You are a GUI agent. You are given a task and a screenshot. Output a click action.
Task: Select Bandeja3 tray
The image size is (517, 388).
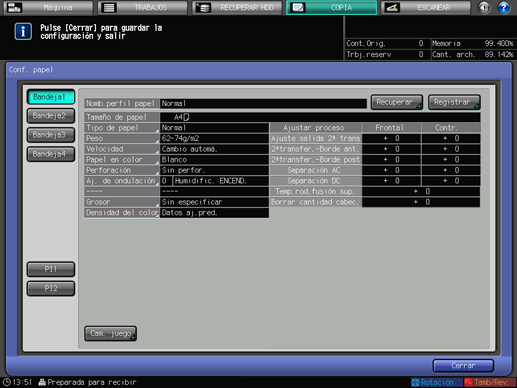pos(51,135)
